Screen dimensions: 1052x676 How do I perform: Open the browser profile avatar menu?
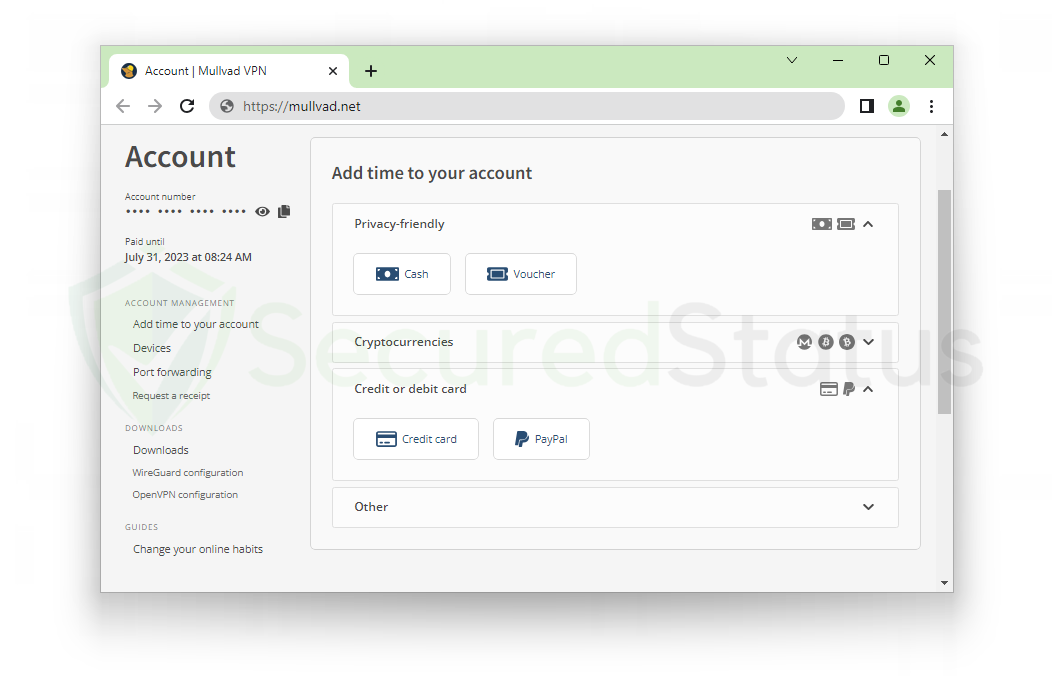[899, 106]
